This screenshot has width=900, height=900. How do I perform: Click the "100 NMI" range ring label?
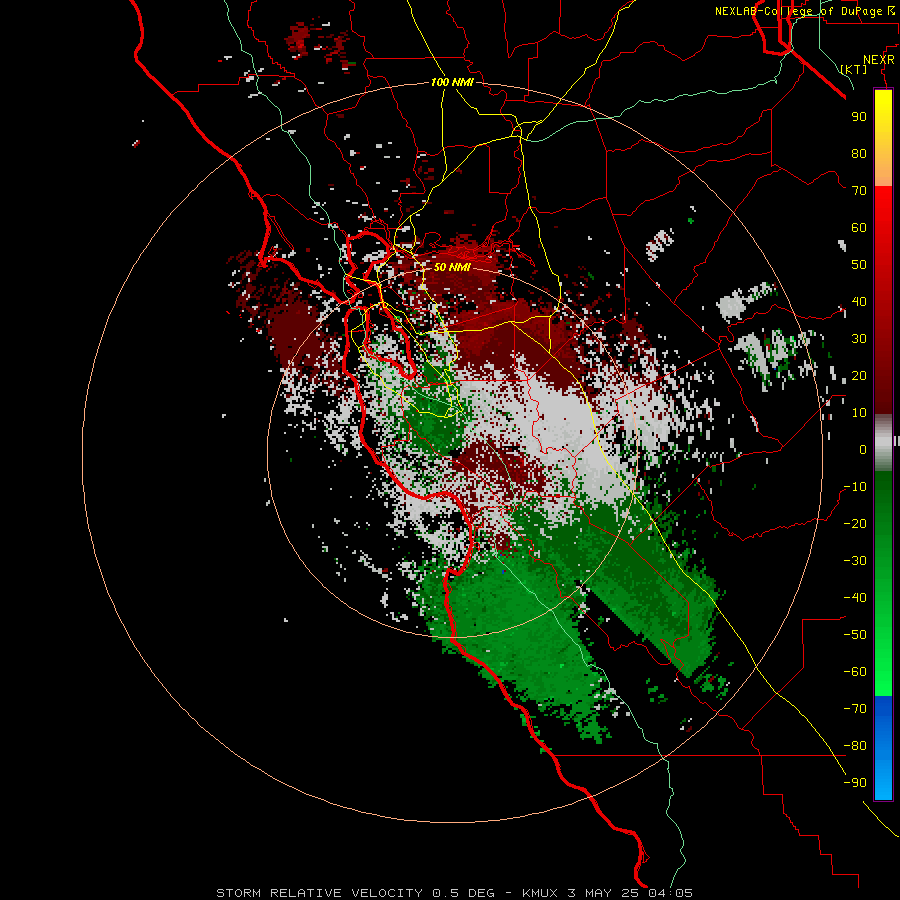click(452, 82)
